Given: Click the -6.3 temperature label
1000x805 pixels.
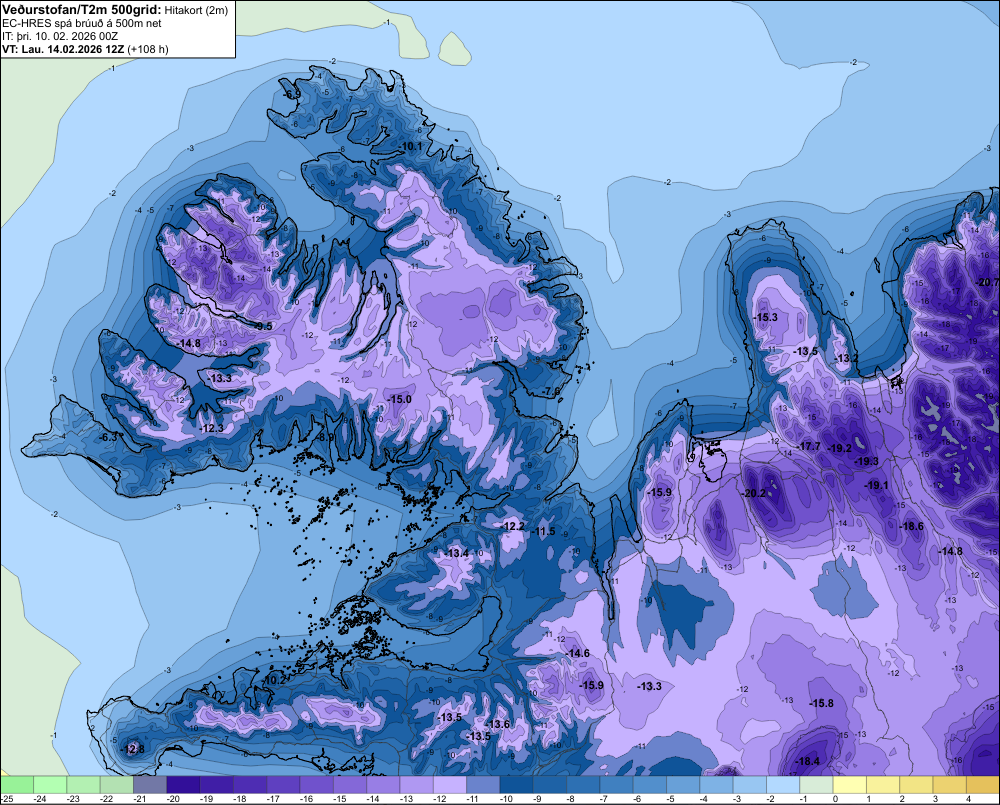Looking at the screenshot, I should click(x=109, y=437).
